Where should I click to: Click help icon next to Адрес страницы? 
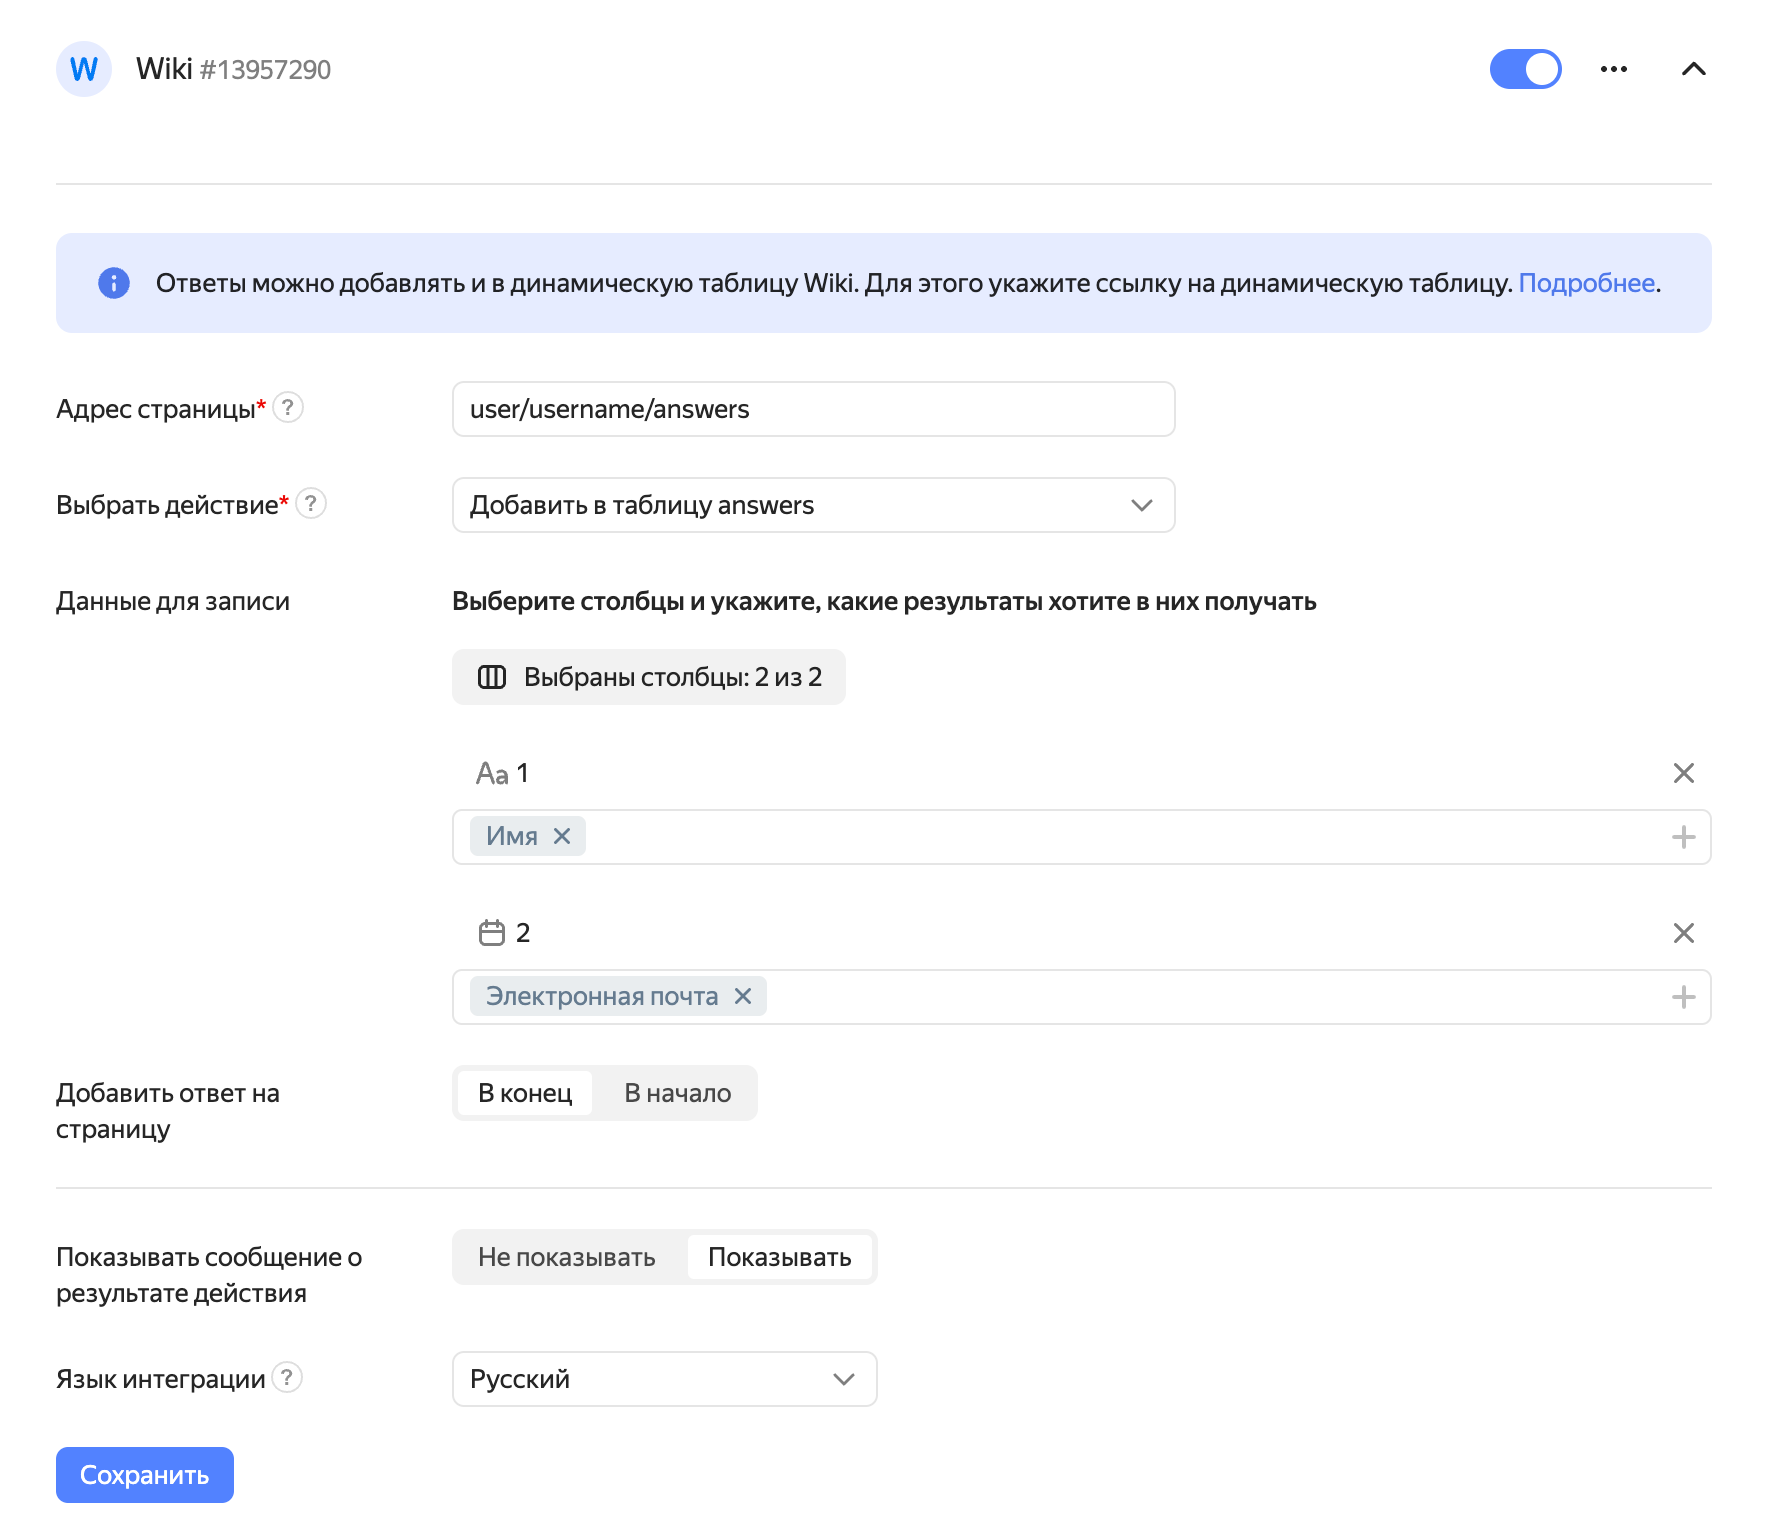[x=288, y=408]
